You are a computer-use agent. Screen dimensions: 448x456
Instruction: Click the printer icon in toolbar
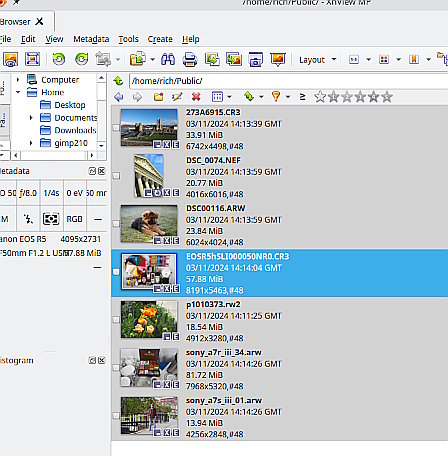[190, 60]
